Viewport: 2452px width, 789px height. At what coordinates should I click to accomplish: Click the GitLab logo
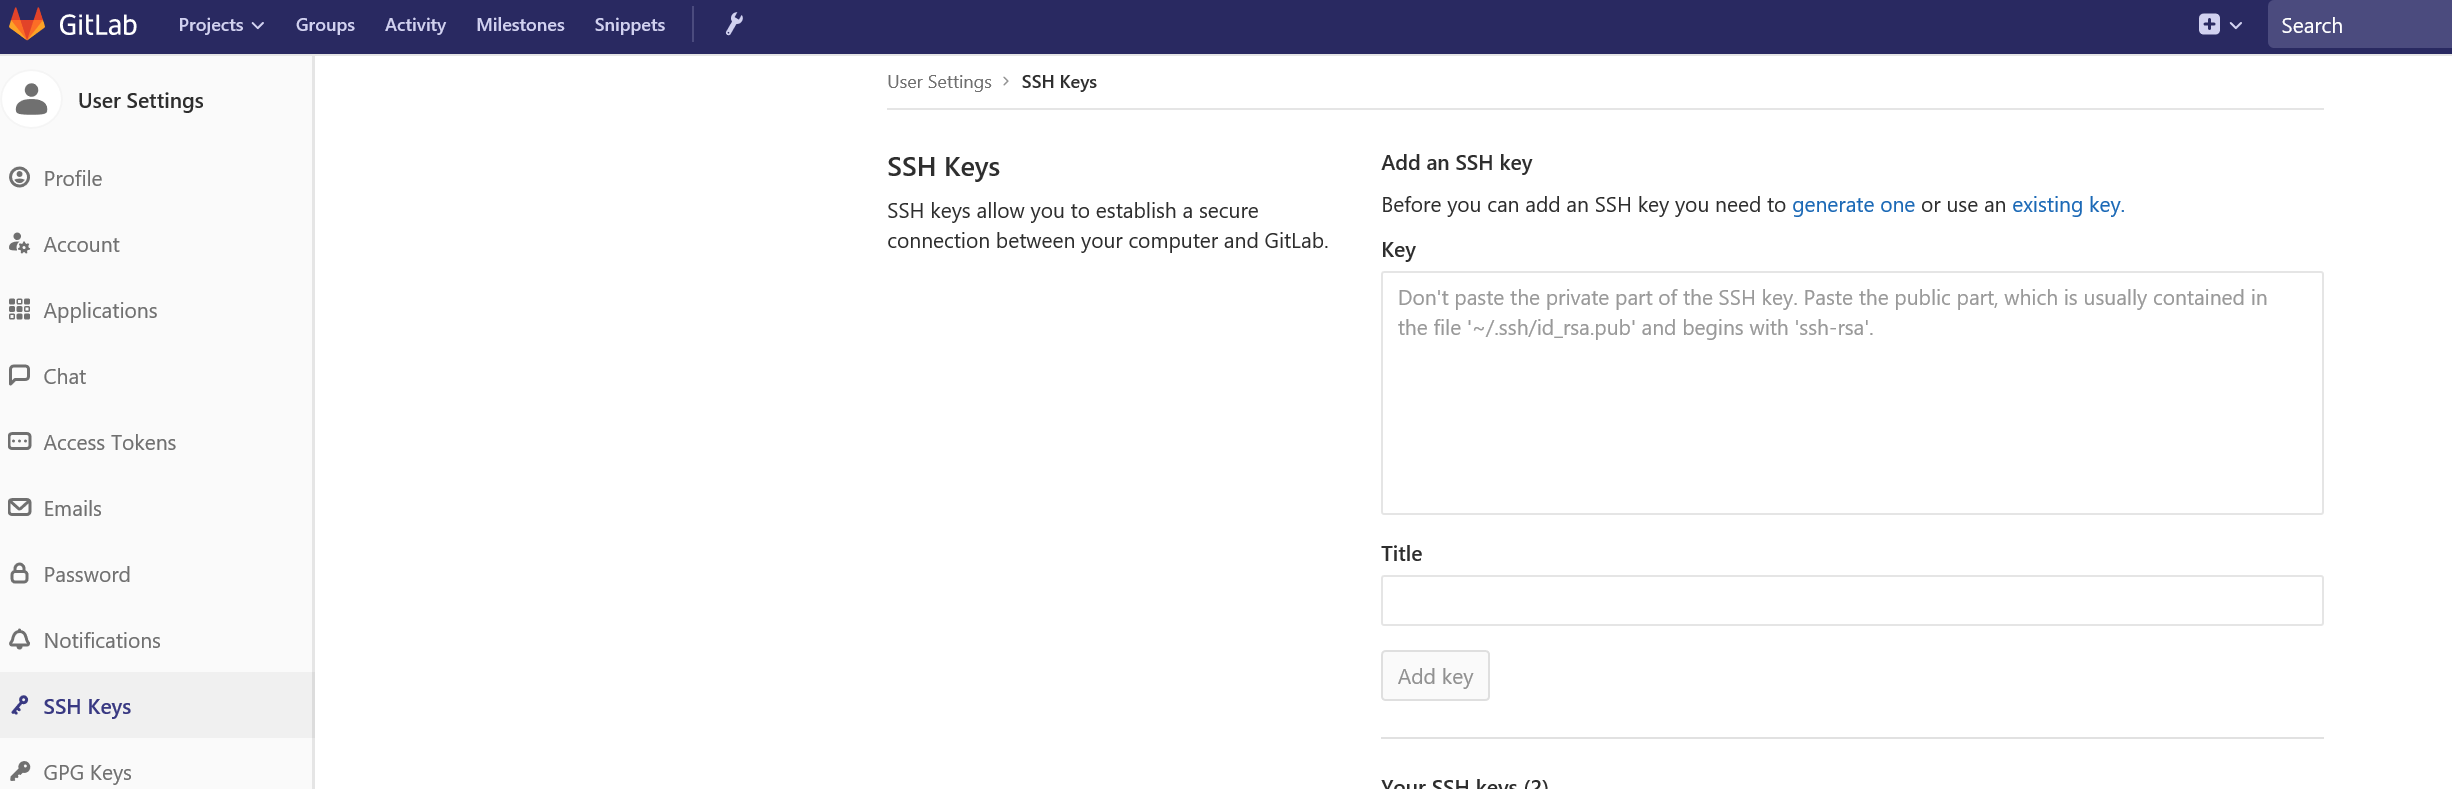[x=75, y=24]
